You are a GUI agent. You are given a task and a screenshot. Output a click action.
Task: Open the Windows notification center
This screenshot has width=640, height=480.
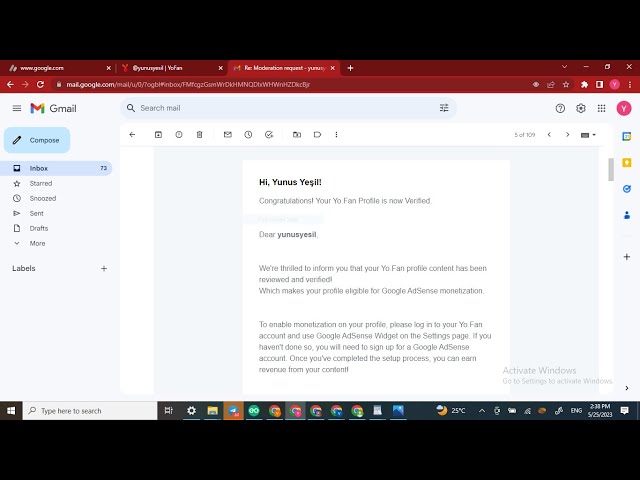point(624,411)
